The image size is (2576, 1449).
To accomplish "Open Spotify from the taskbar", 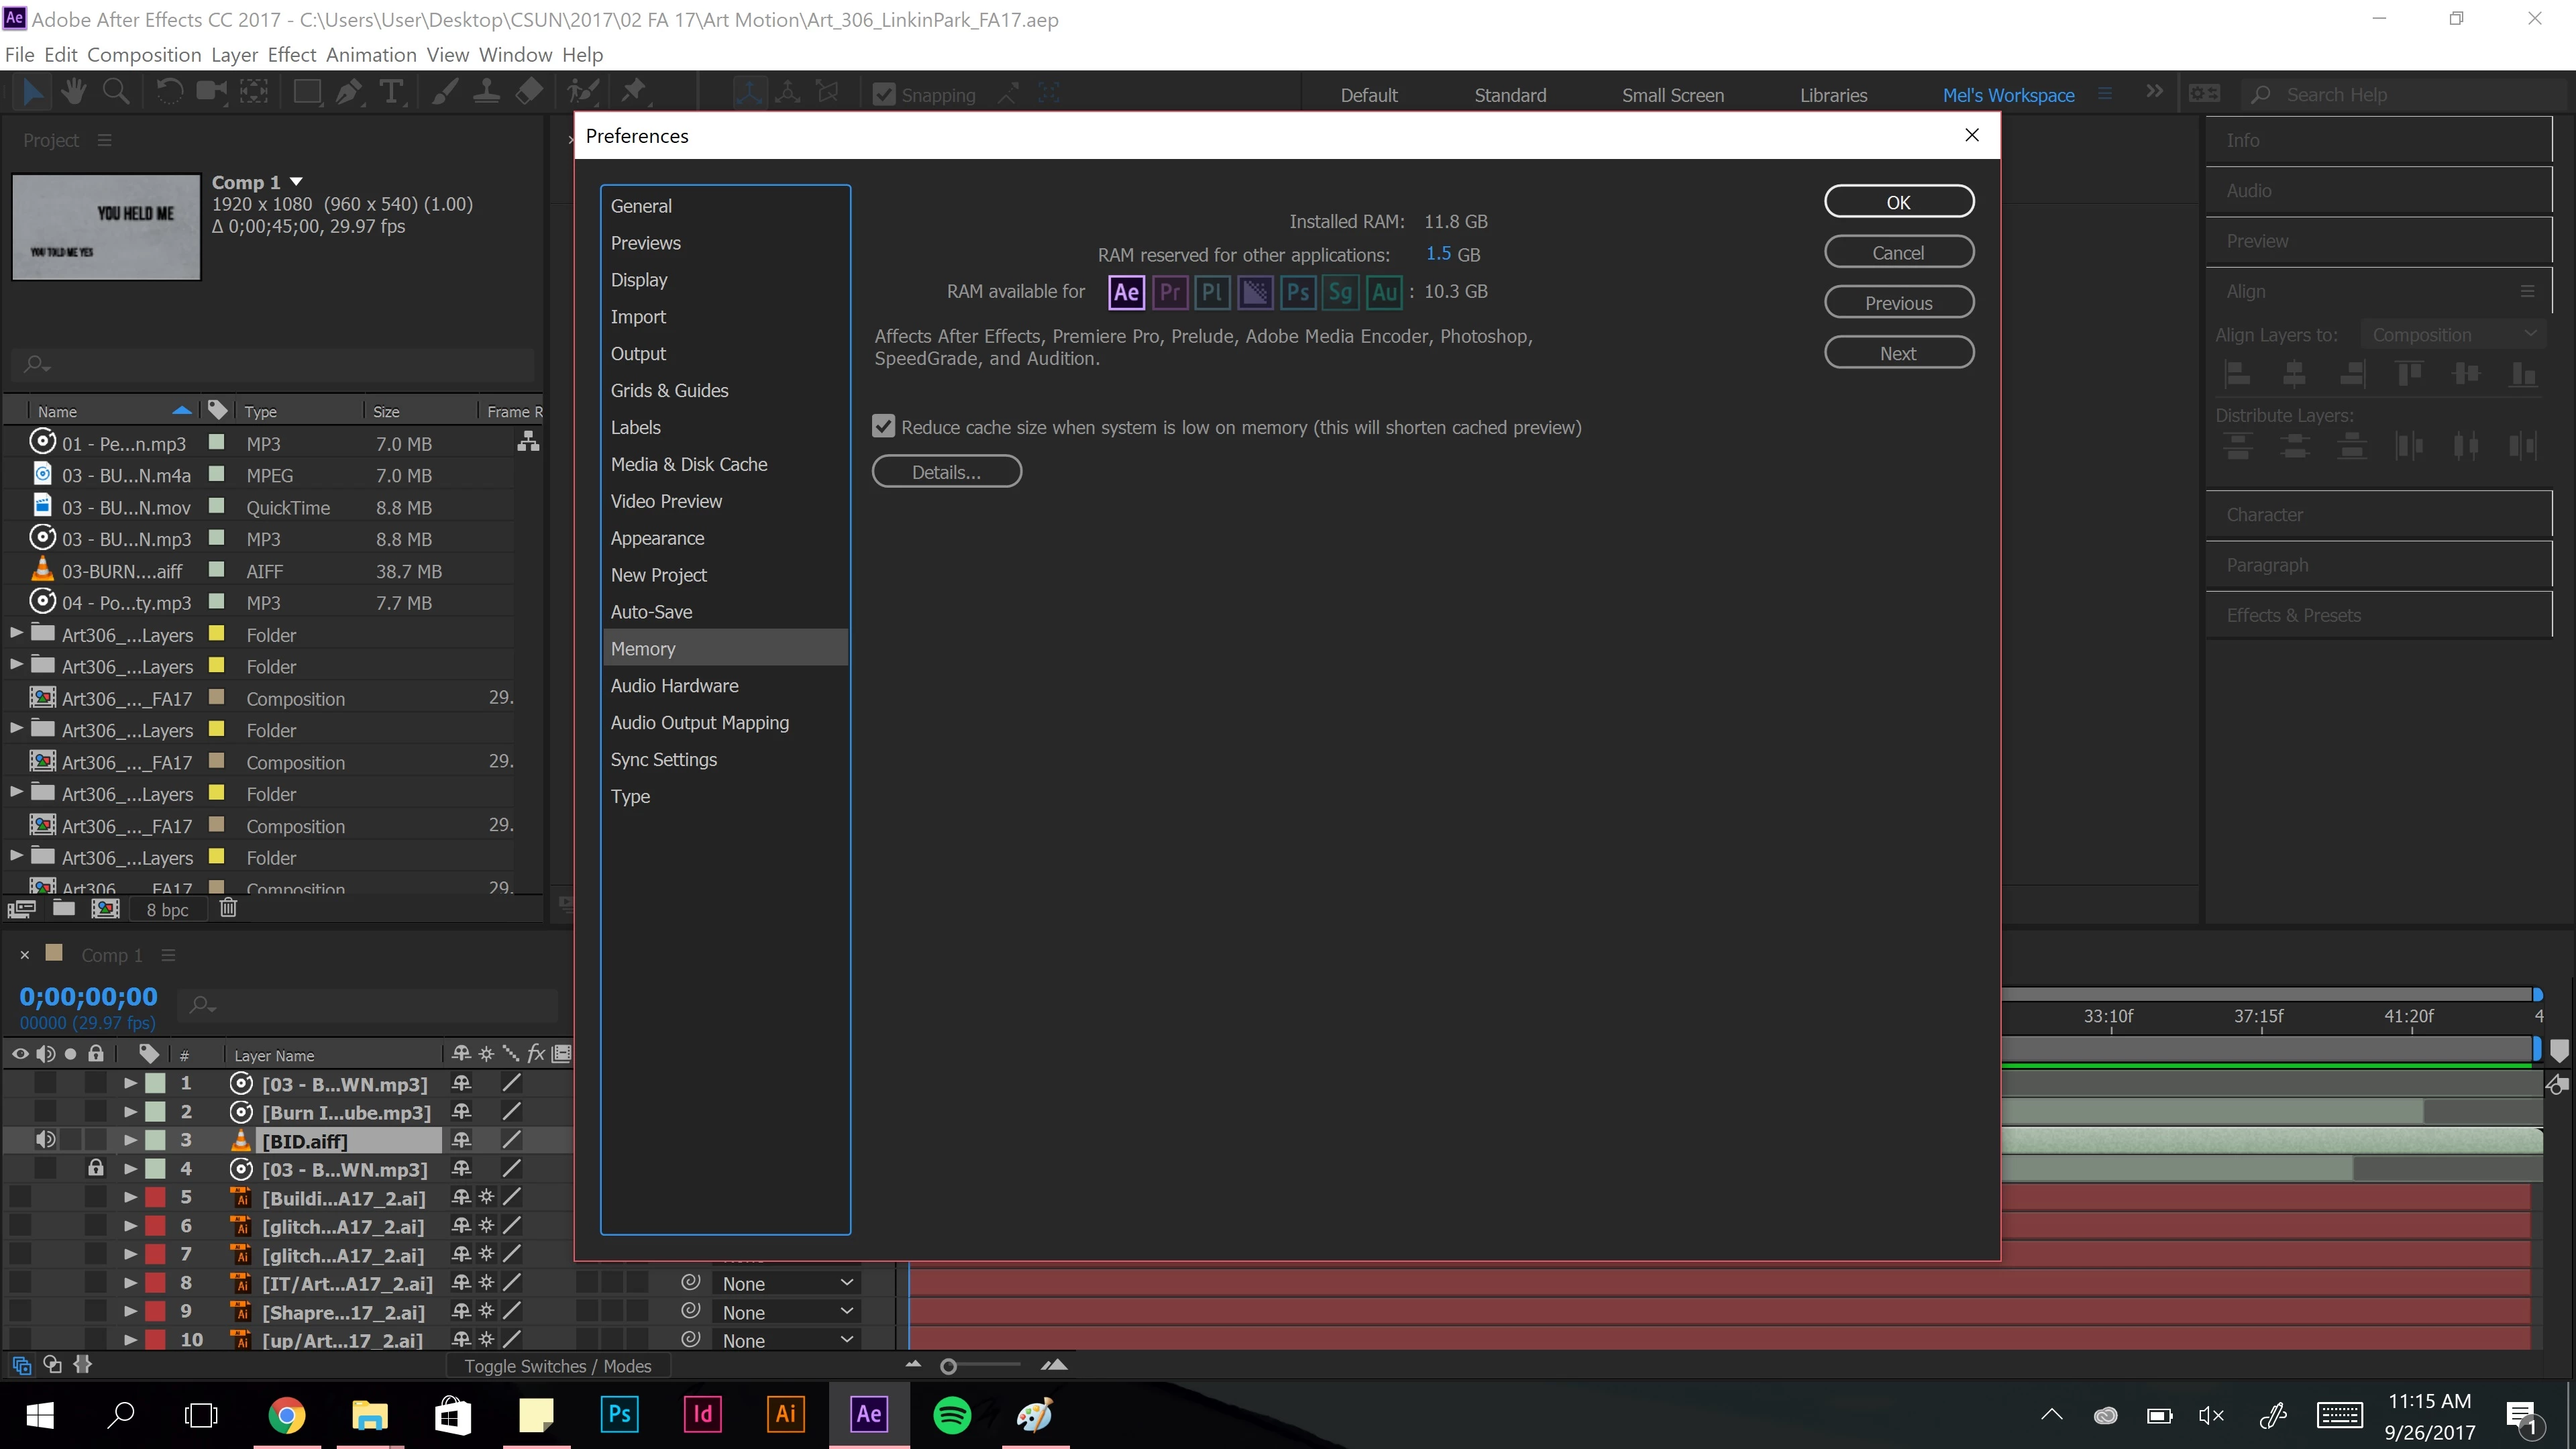I will pyautogui.click(x=951, y=1414).
